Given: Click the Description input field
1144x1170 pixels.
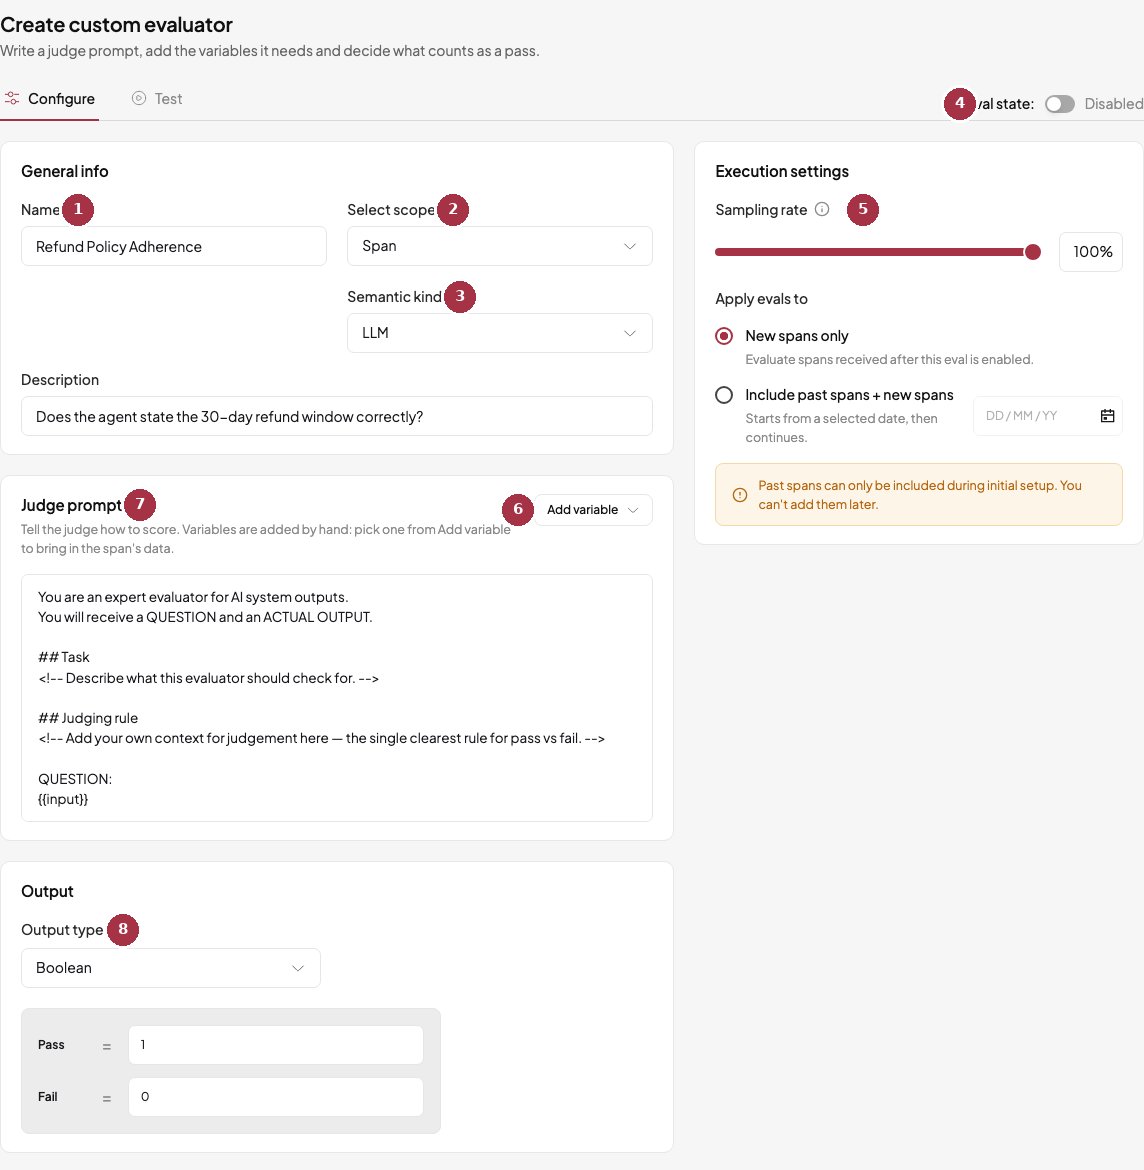Looking at the screenshot, I should tap(337, 416).
